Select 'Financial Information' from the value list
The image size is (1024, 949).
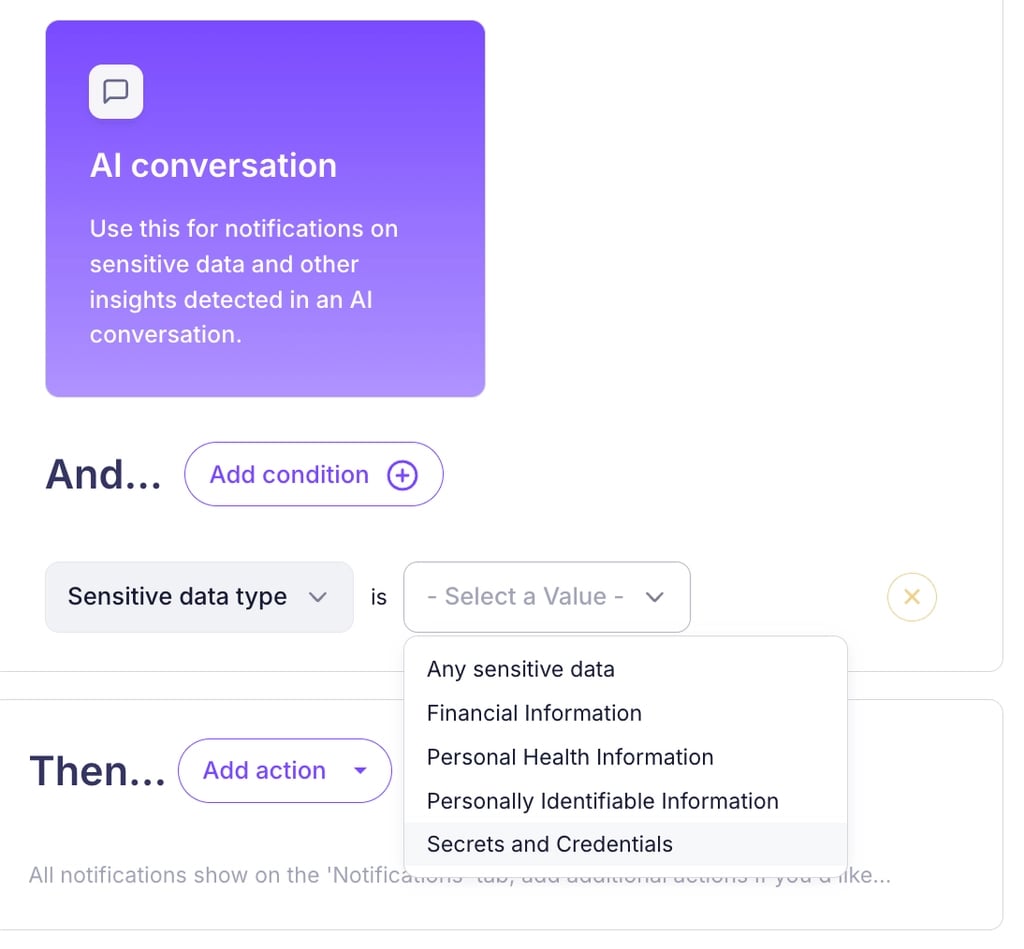point(533,713)
